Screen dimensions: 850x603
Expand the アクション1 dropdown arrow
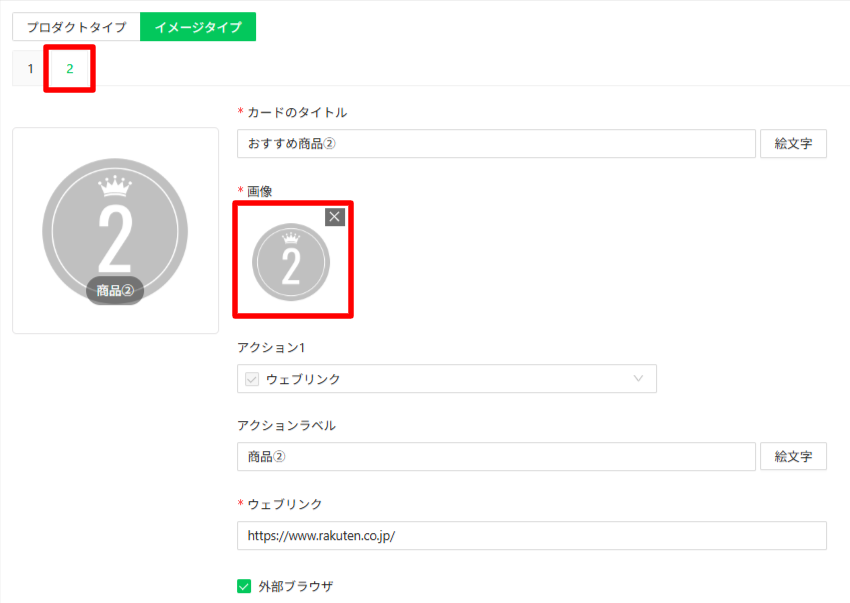[x=638, y=379]
